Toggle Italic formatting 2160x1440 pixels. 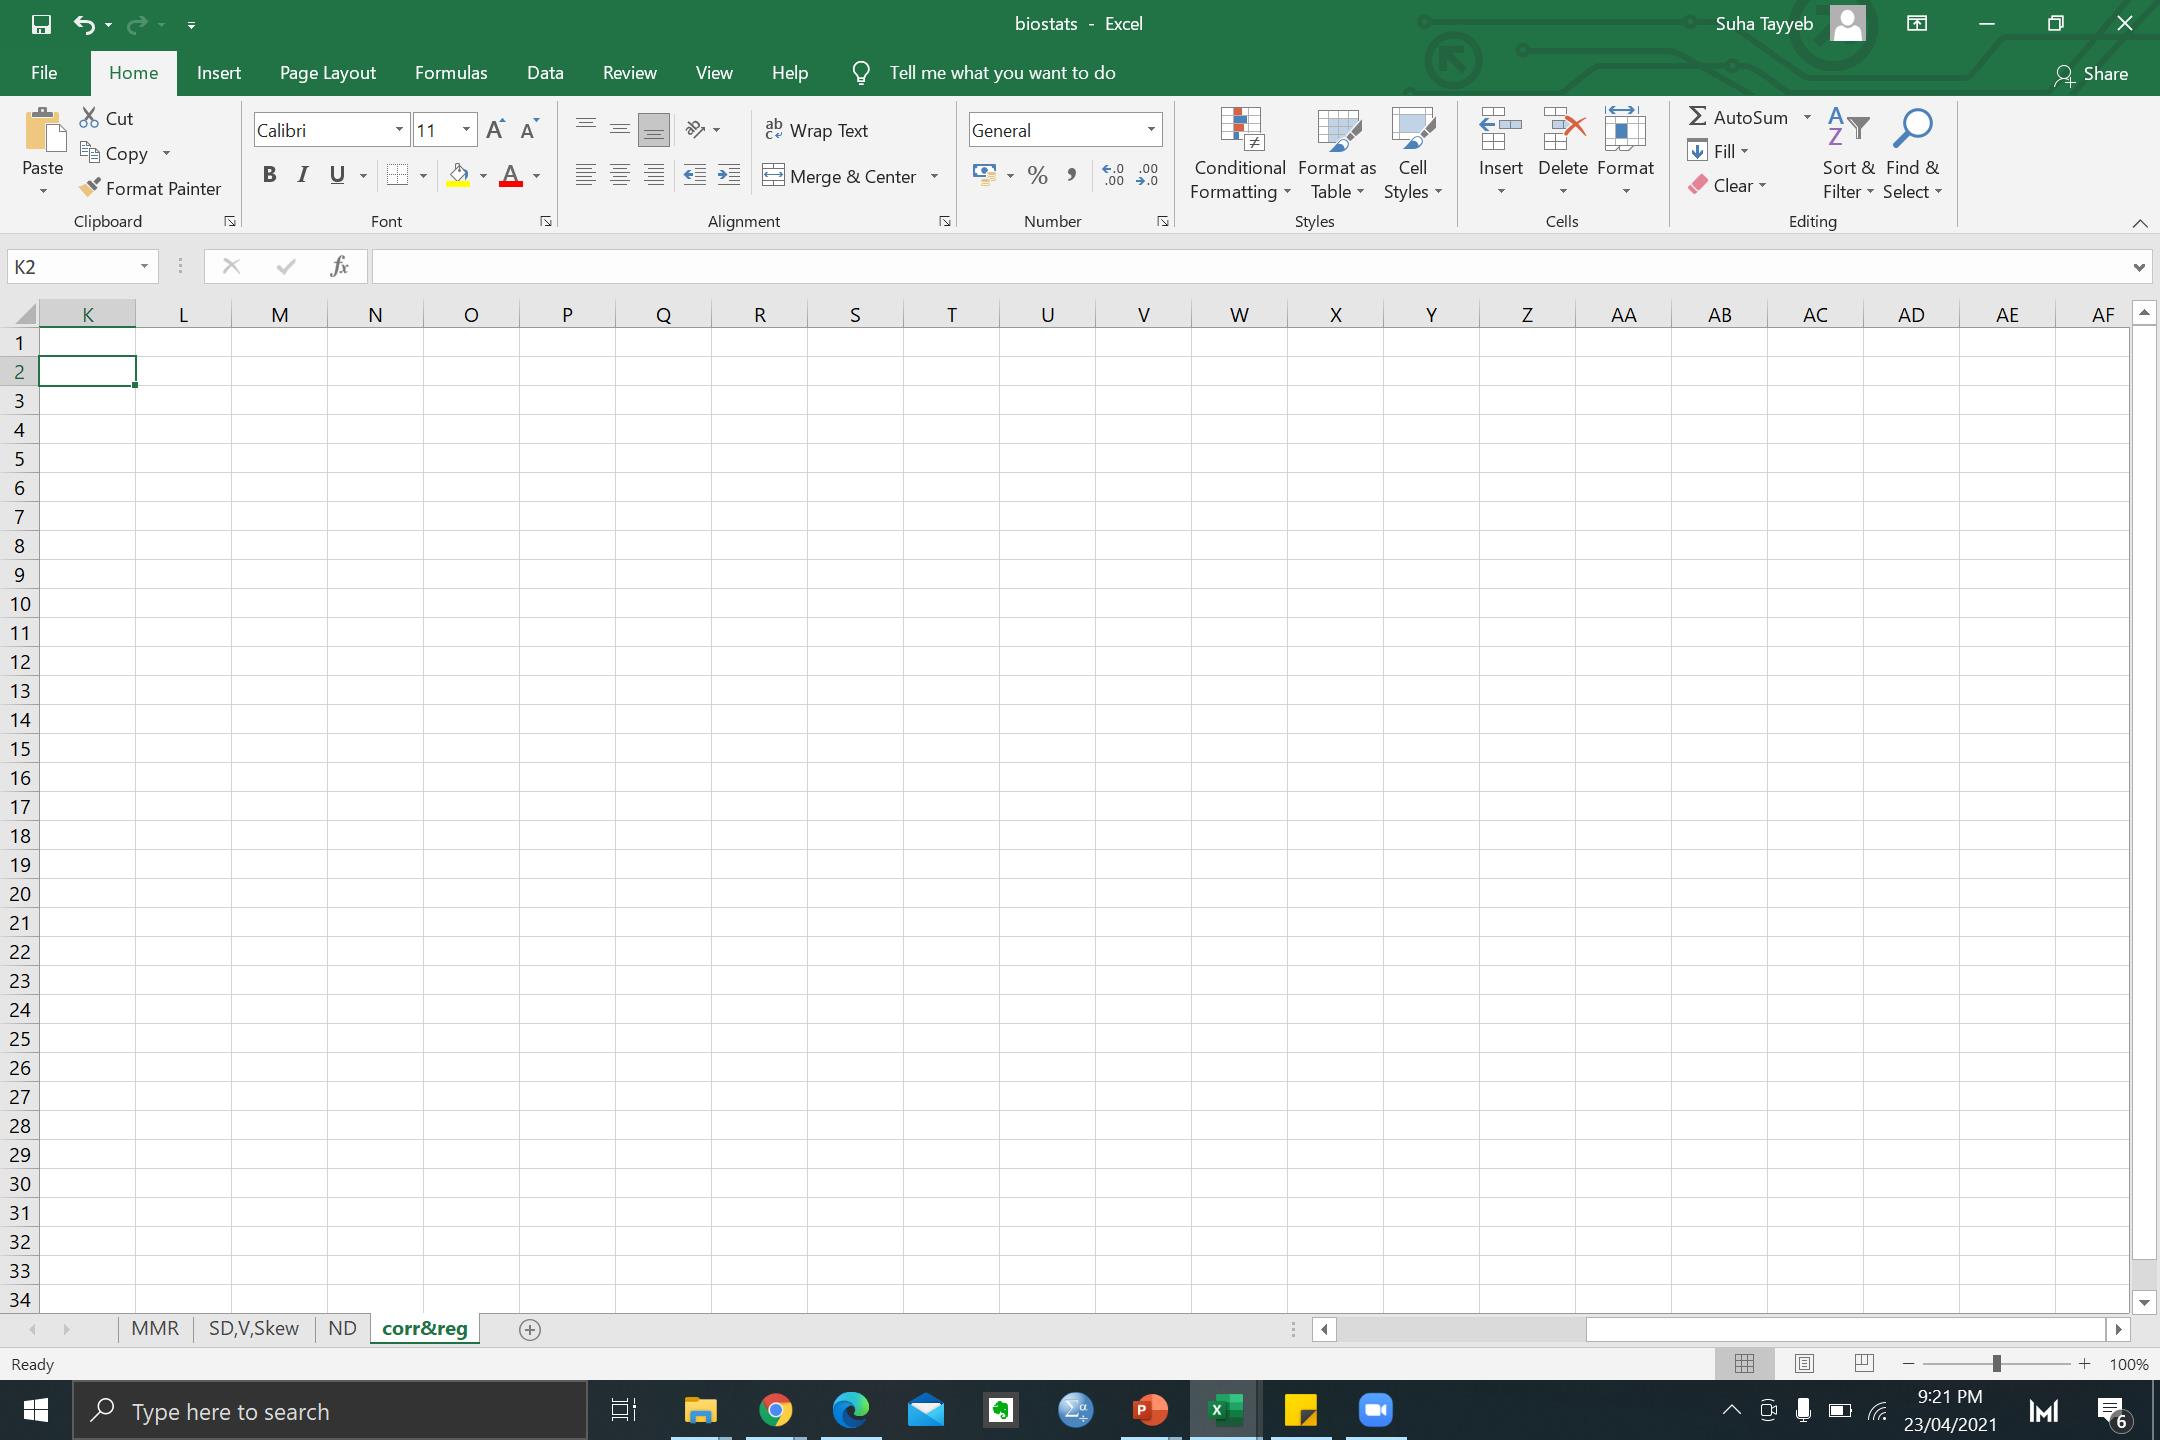pyautogui.click(x=303, y=176)
